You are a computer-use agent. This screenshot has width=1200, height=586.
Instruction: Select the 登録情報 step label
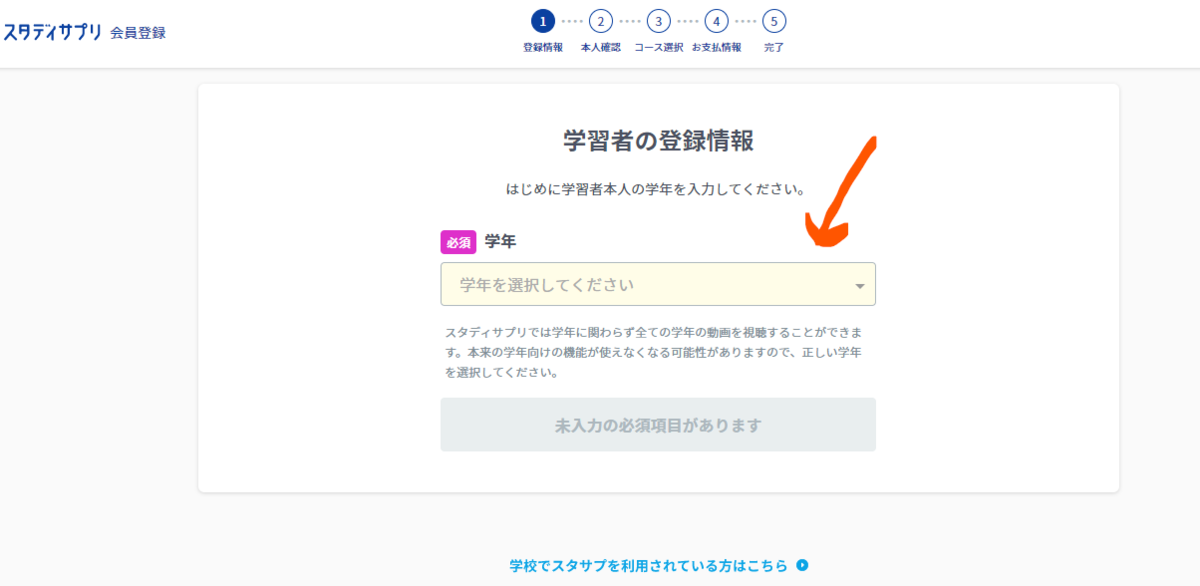tap(541, 45)
